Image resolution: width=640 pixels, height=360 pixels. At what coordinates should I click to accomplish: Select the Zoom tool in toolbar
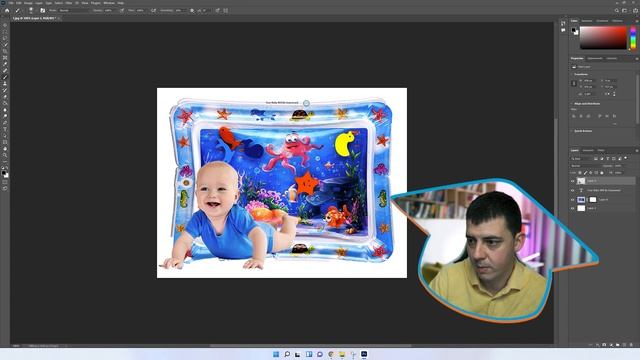[x=5, y=156]
